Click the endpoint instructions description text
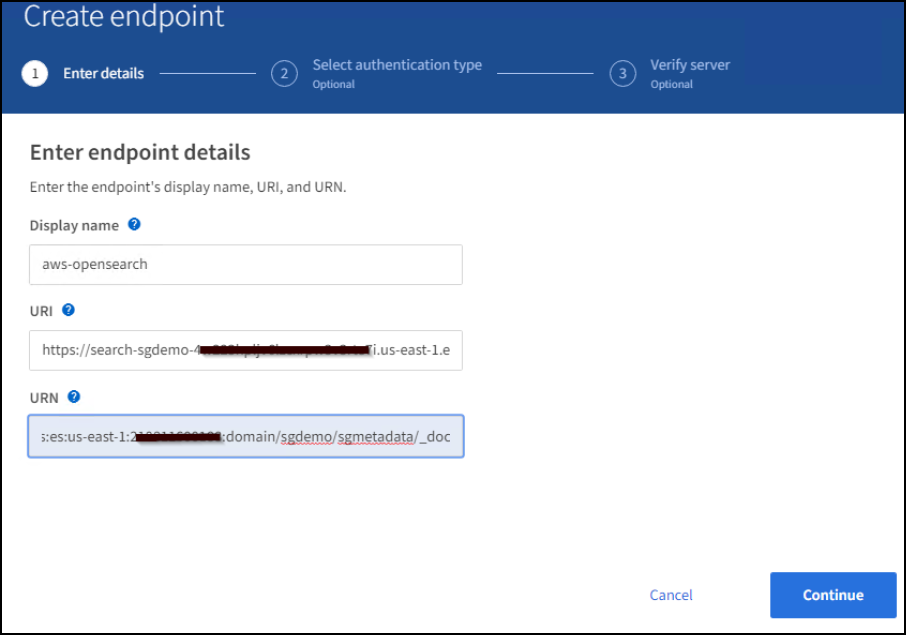 pyautogui.click(x=188, y=187)
